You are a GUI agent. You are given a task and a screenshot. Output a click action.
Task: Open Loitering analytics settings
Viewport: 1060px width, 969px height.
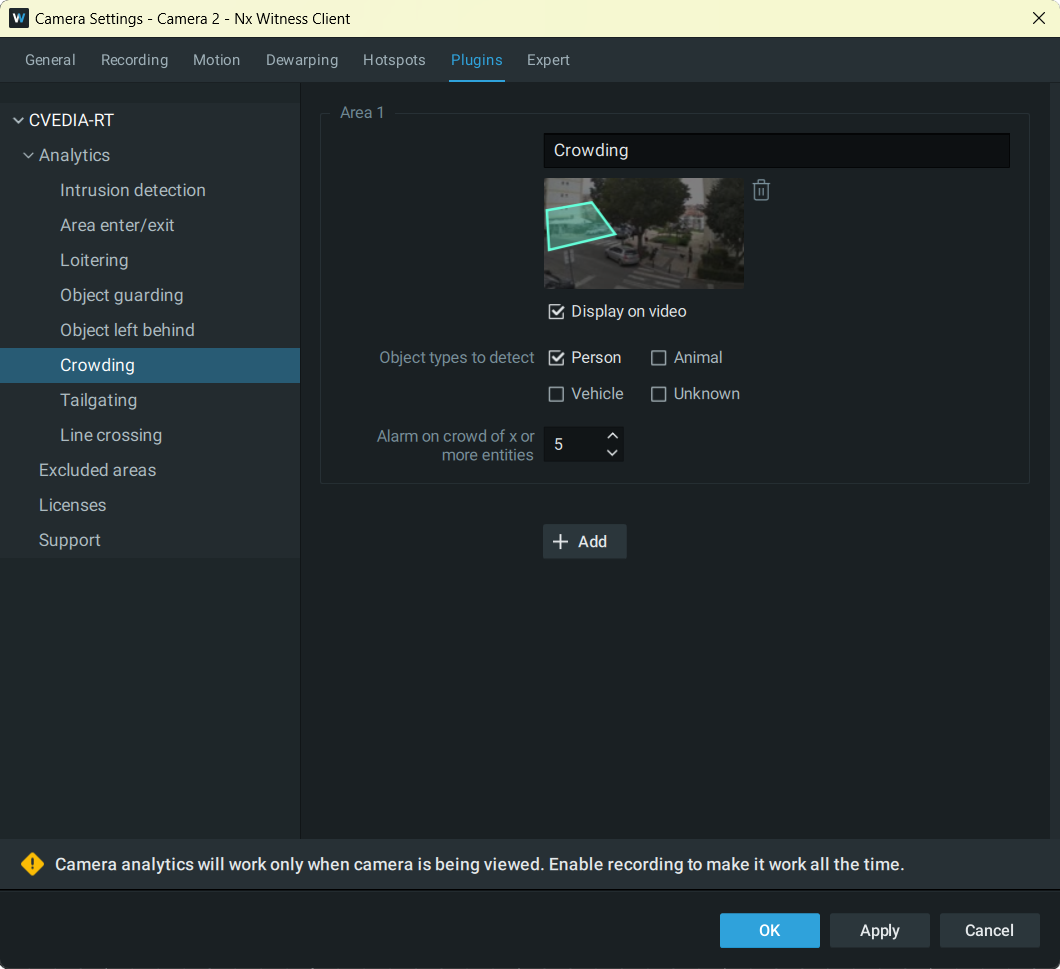tap(150, 260)
